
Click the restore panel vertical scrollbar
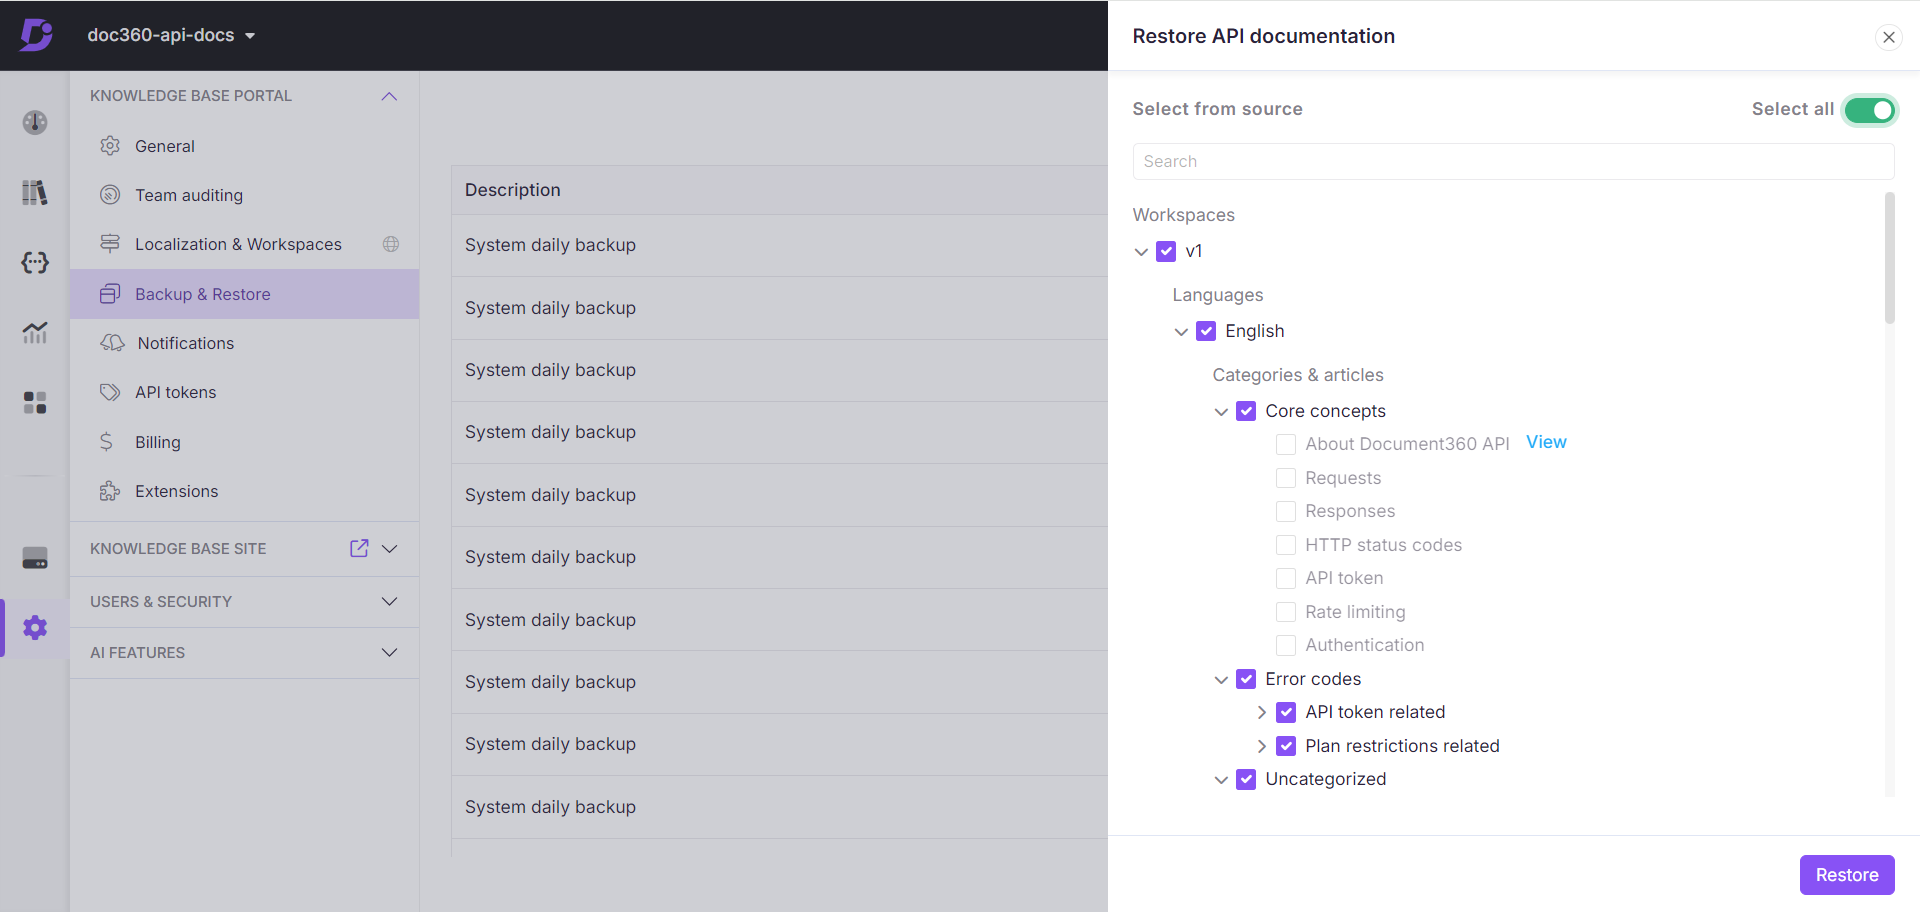click(1889, 259)
